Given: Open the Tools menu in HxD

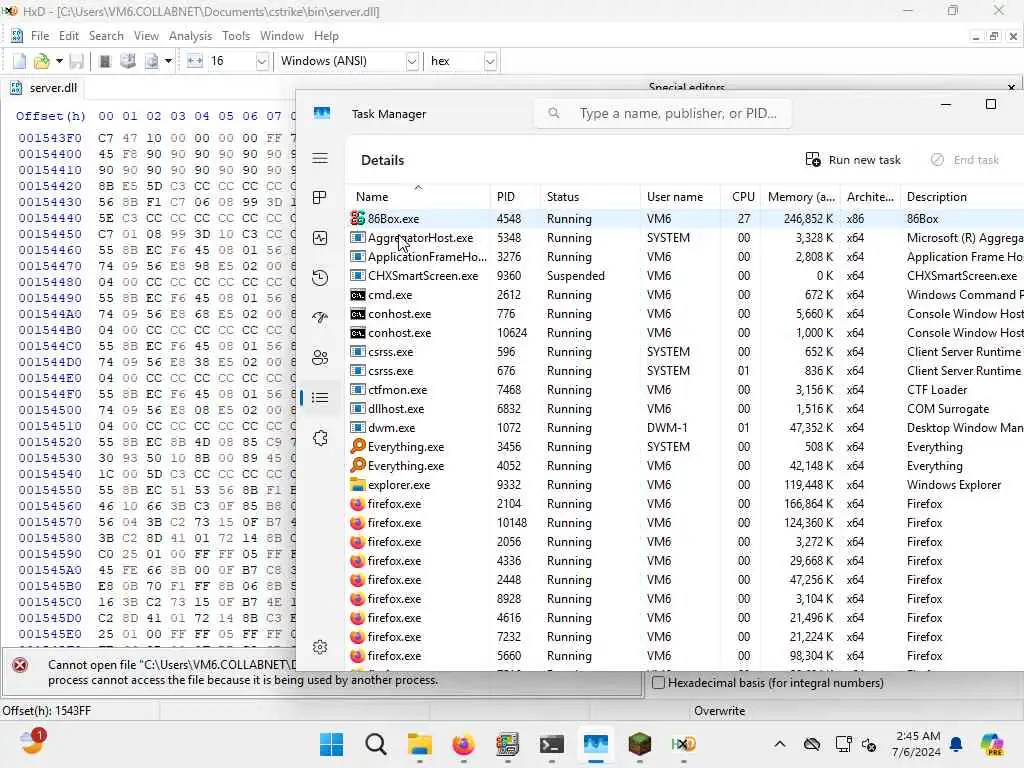Looking at the screenshot, I should [236, 36].
